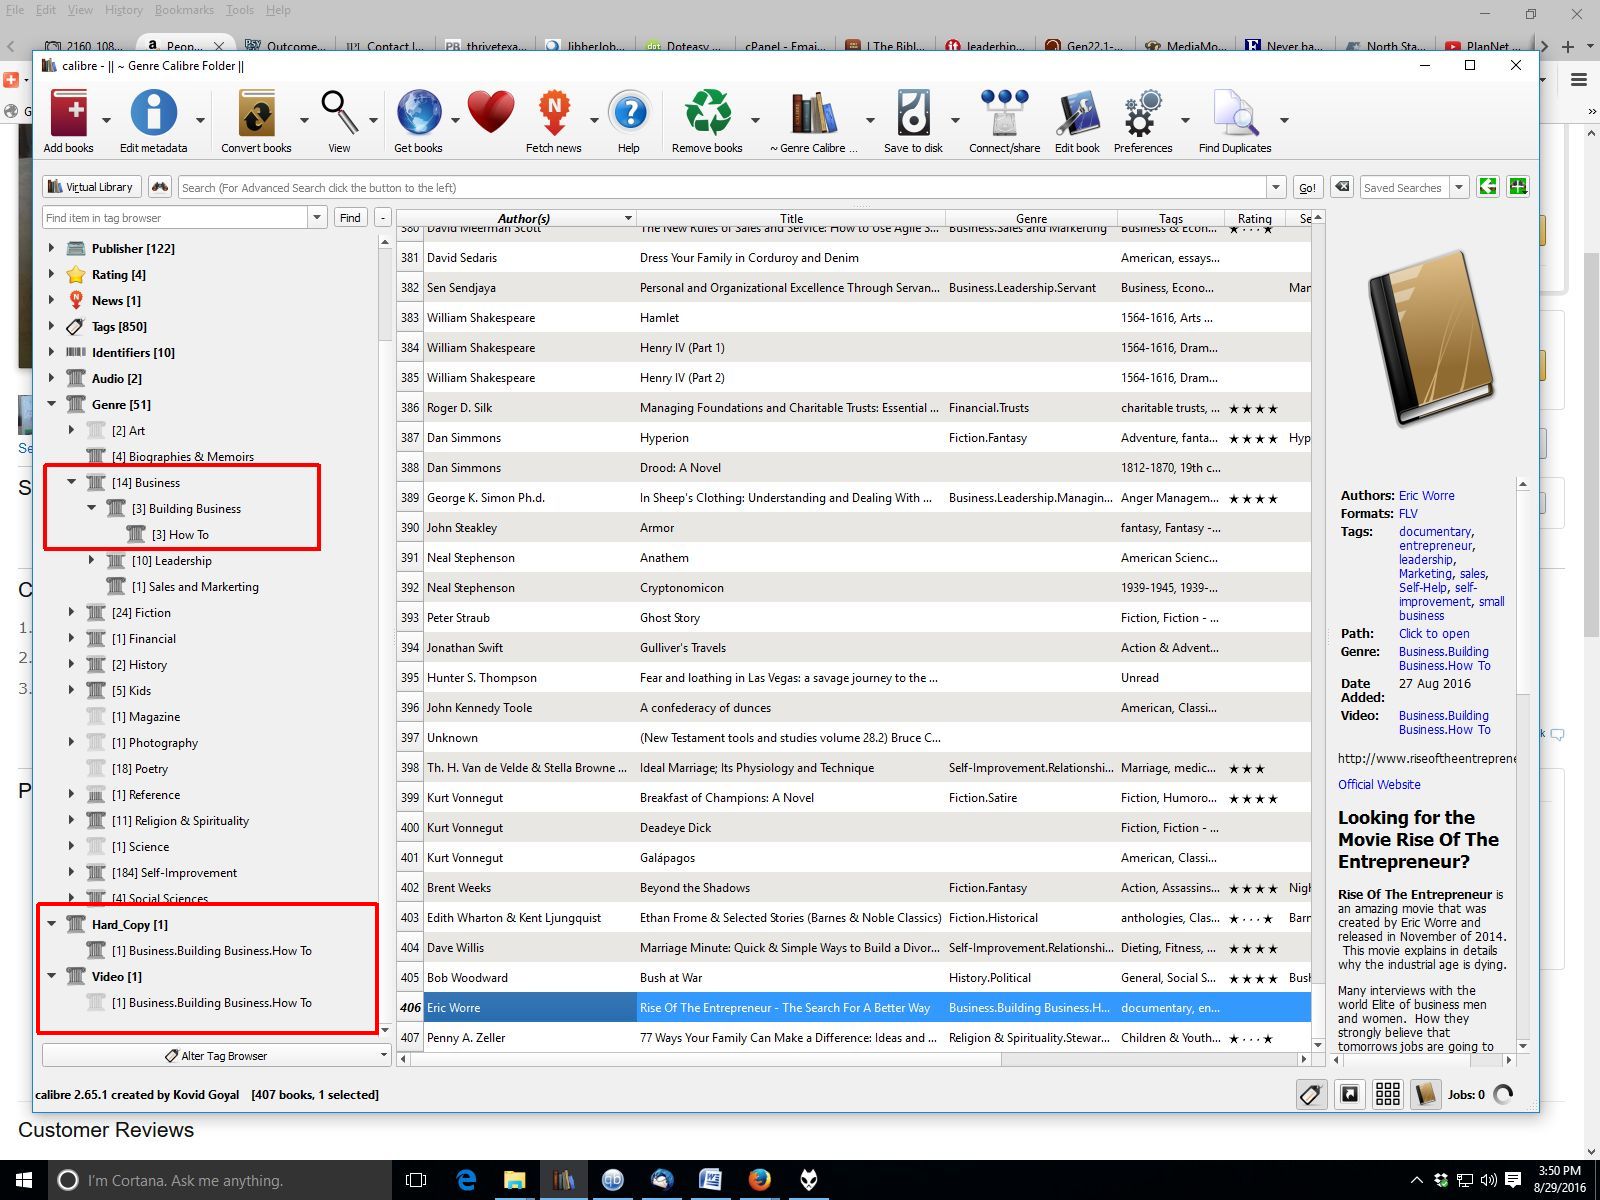Click the book list horizontal scrollbar
This screenshot has width=1600, height=1200.
[853, 1058]
